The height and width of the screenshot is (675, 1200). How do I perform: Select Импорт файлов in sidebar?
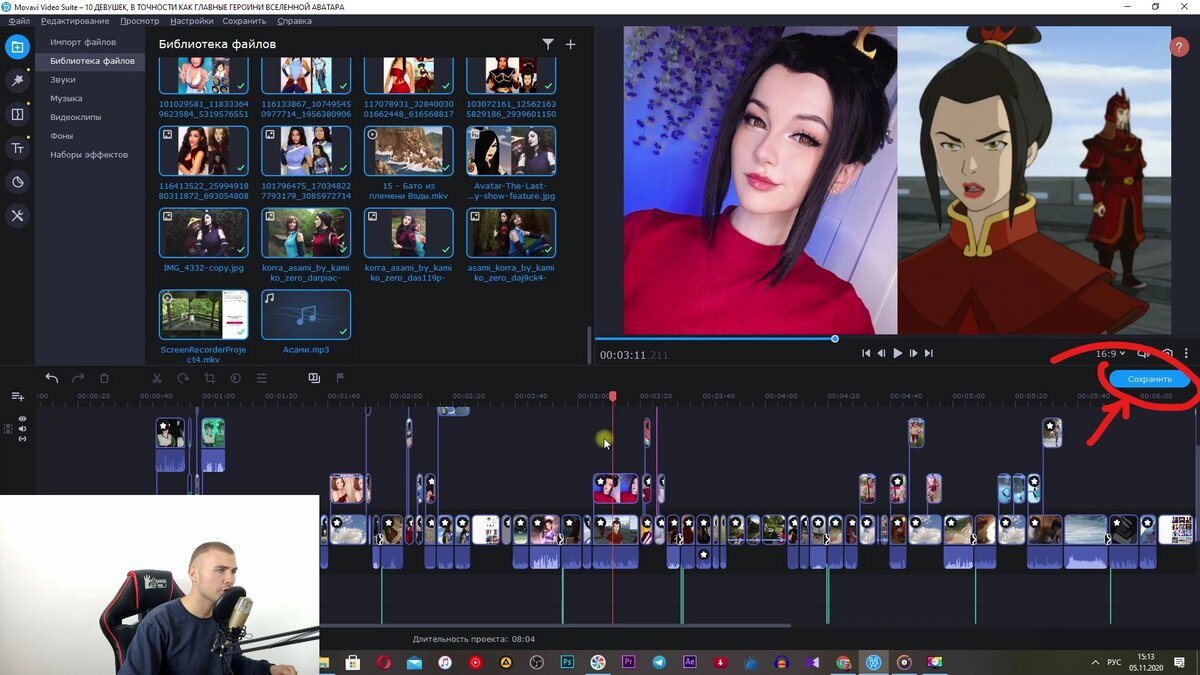(83, 42)
